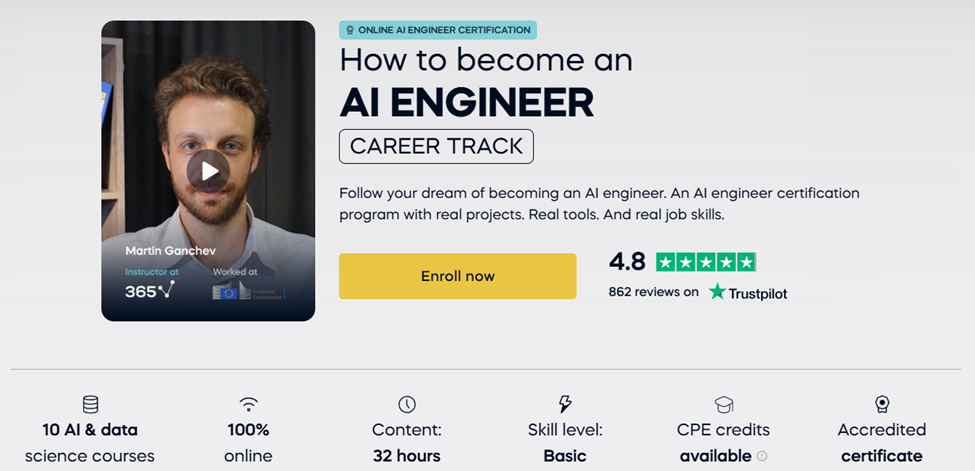The width and height of the screenshot is (975, 471).
Task: Click the Online AI Engineer Certification badge
Action: click(438, 30)
